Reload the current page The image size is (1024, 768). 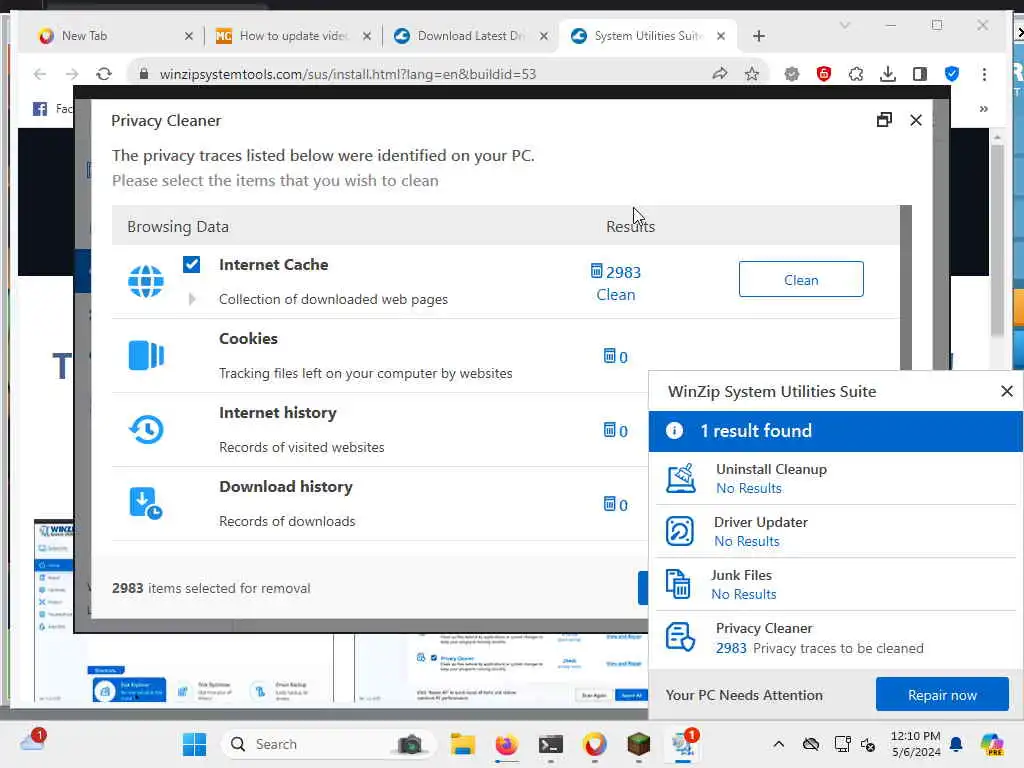[x=104, y=74]
